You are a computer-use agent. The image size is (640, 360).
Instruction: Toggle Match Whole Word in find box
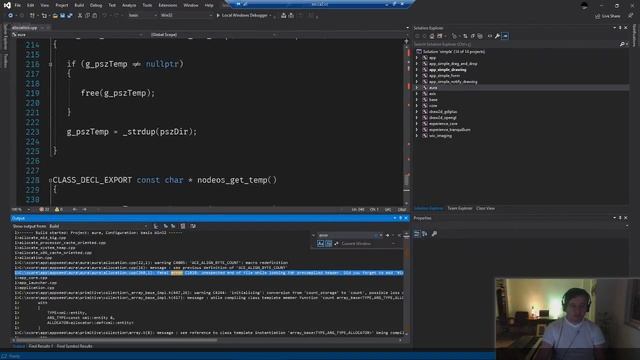click(329, 244)
